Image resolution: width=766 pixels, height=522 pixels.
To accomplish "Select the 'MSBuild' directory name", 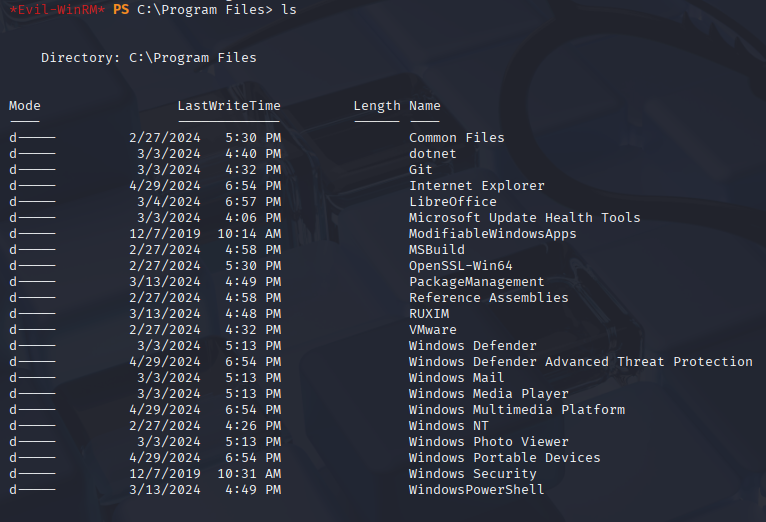I will 437,250.
